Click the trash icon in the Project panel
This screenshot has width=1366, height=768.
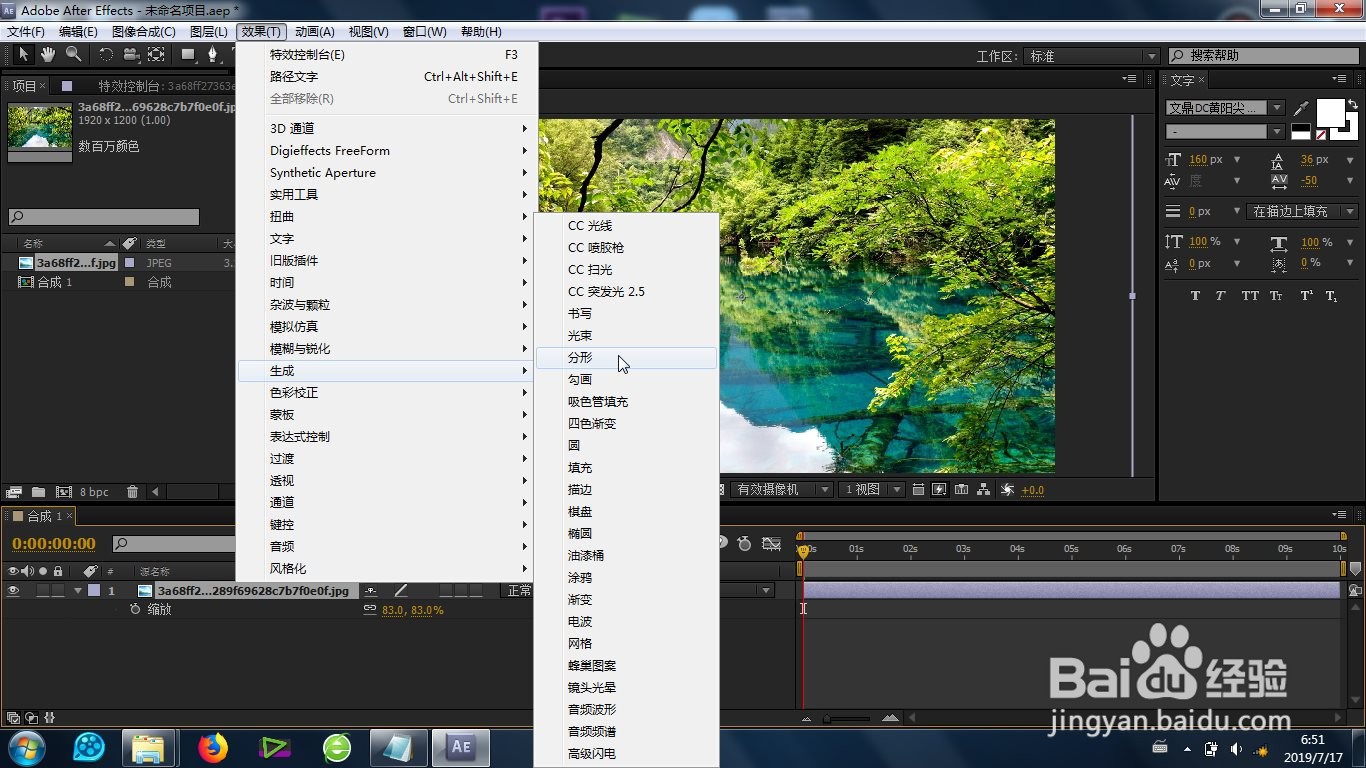[x=132, y=492]
